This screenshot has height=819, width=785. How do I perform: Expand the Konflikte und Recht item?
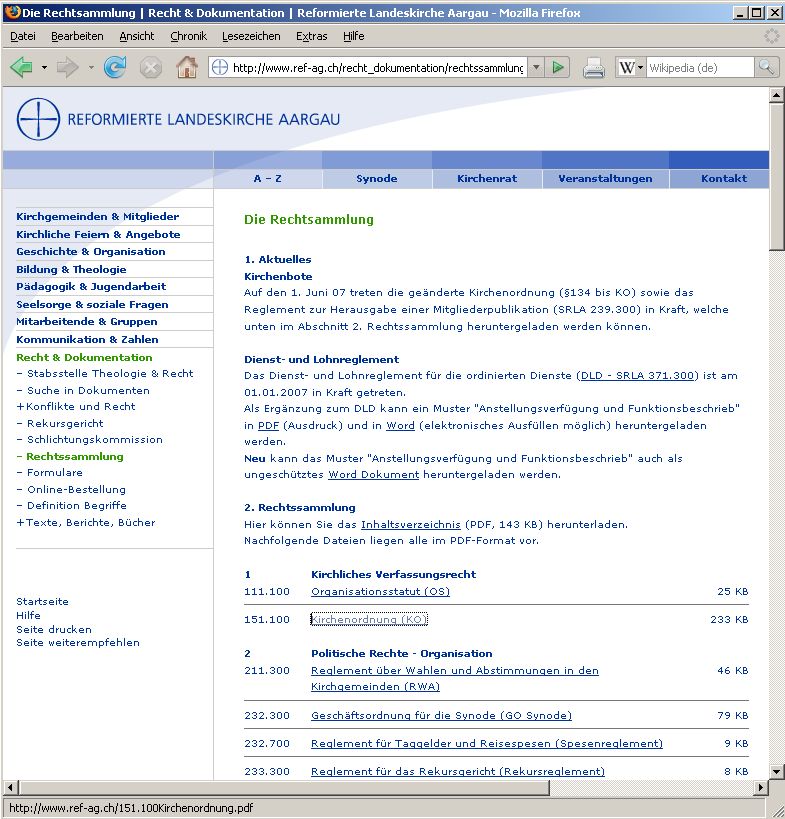pyautogui.click(x=76, y=406)
